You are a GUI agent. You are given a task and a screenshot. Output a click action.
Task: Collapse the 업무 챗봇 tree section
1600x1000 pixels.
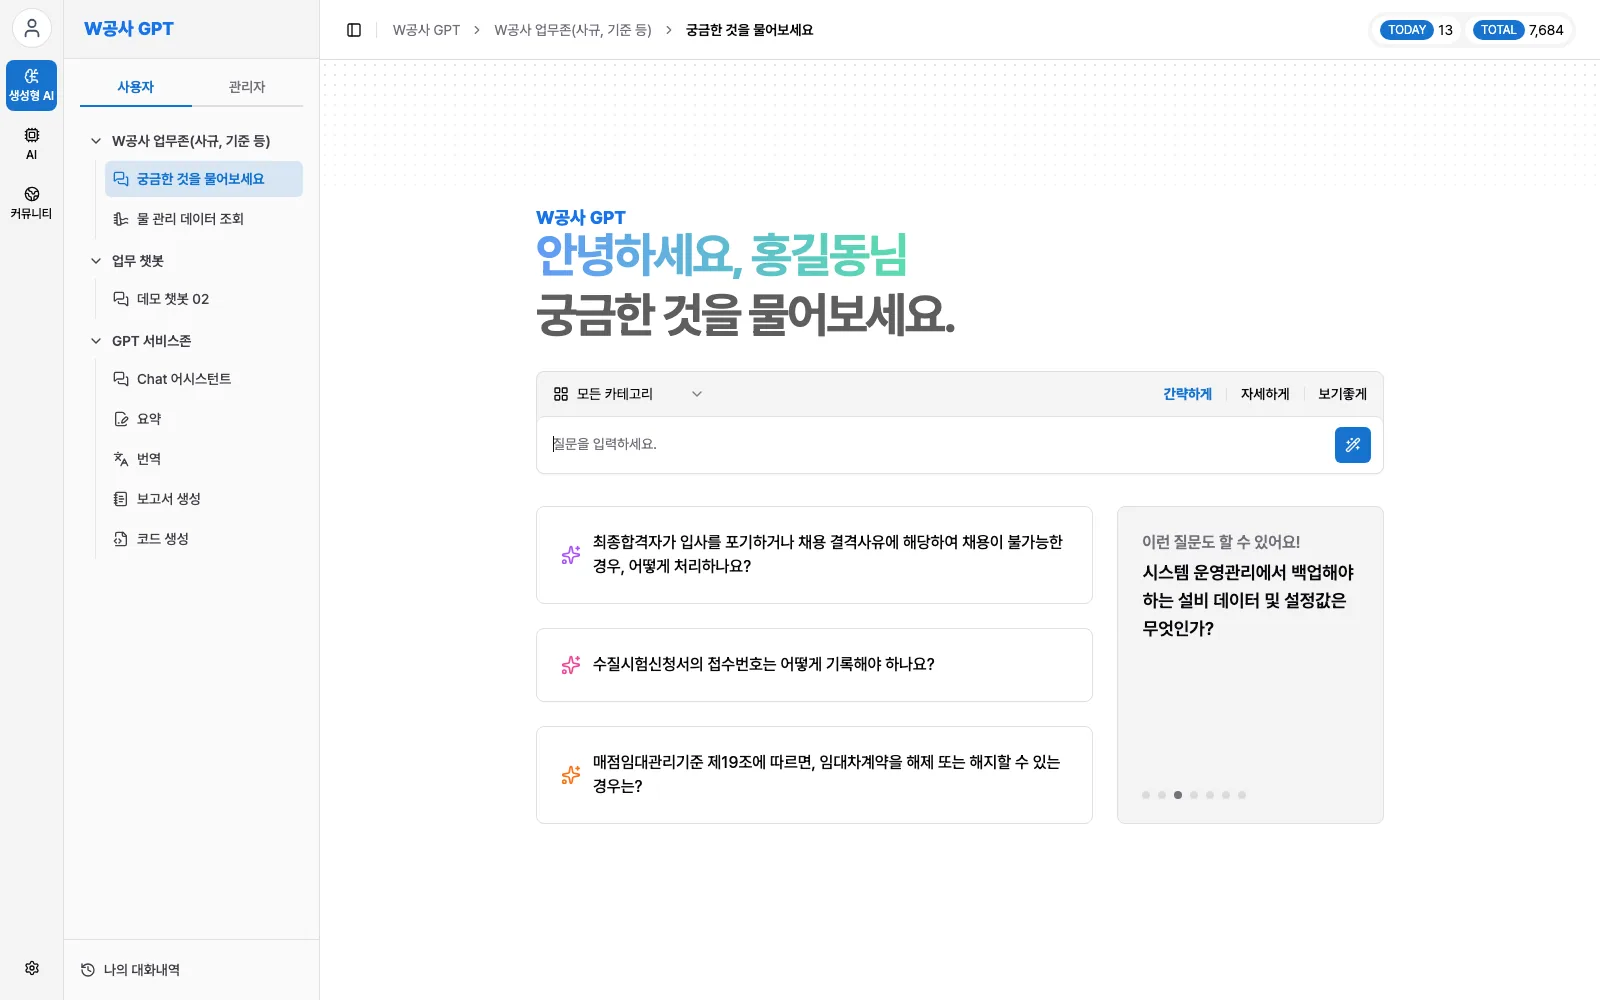96,261
